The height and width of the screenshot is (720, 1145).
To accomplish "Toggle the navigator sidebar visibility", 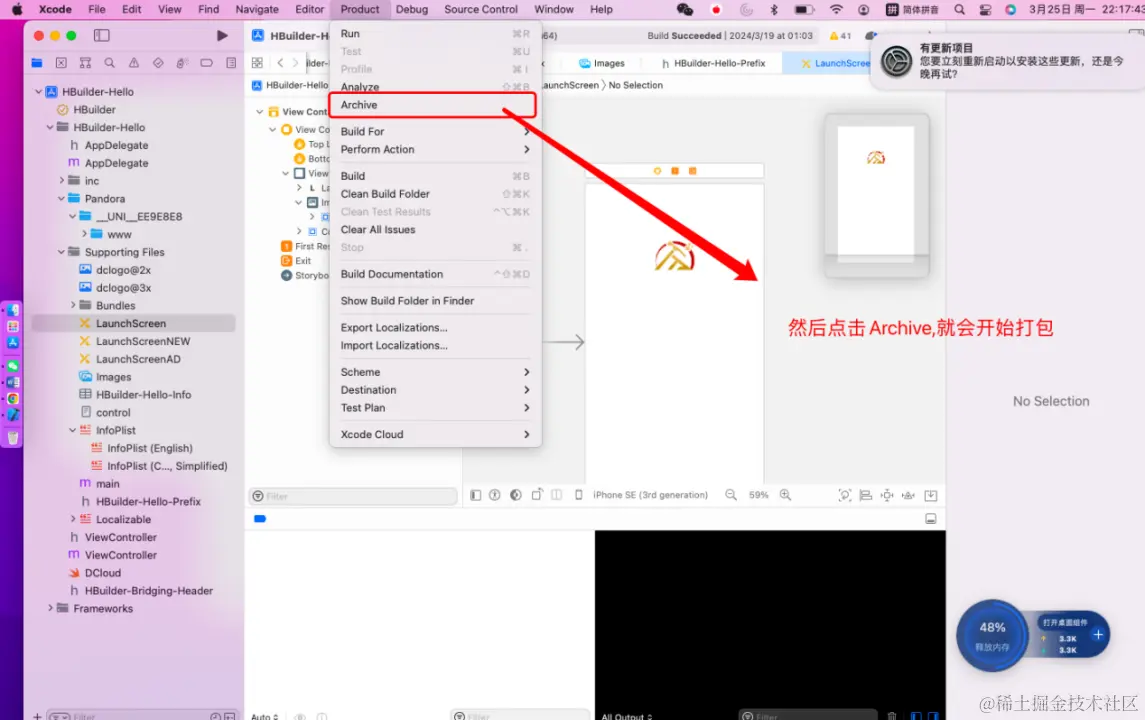I will click(x=102, y=35).
